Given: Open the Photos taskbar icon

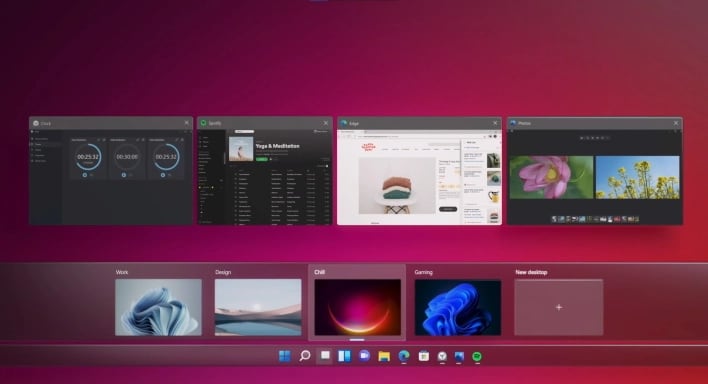Looking at the screenshot, I should (459, 357).
